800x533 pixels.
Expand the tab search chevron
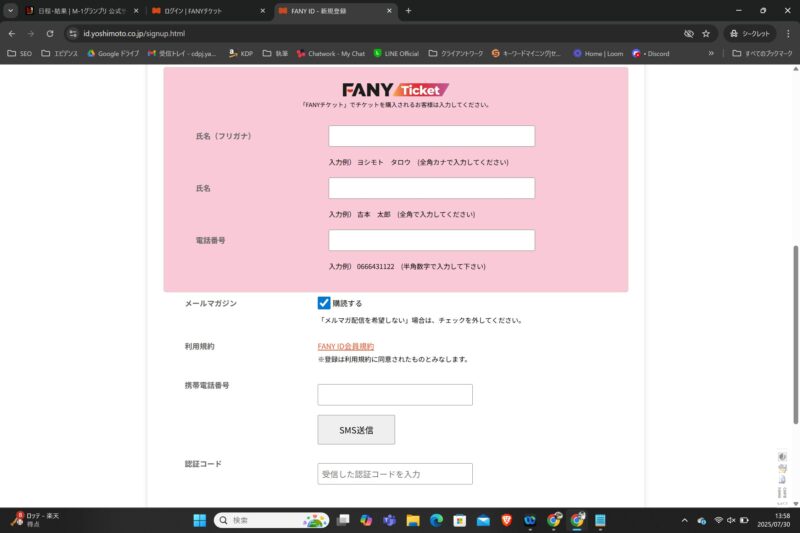coord(10,11)
